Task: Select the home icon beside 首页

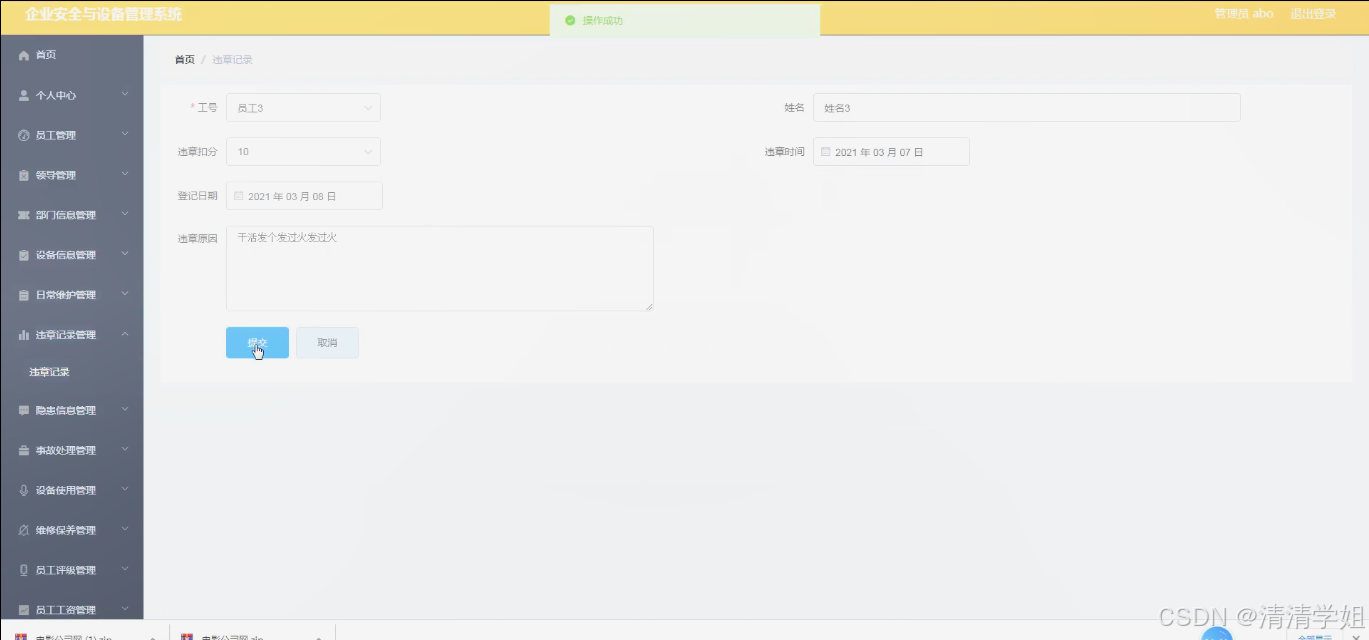Action: pyautogui.click(x=24, y=55)
